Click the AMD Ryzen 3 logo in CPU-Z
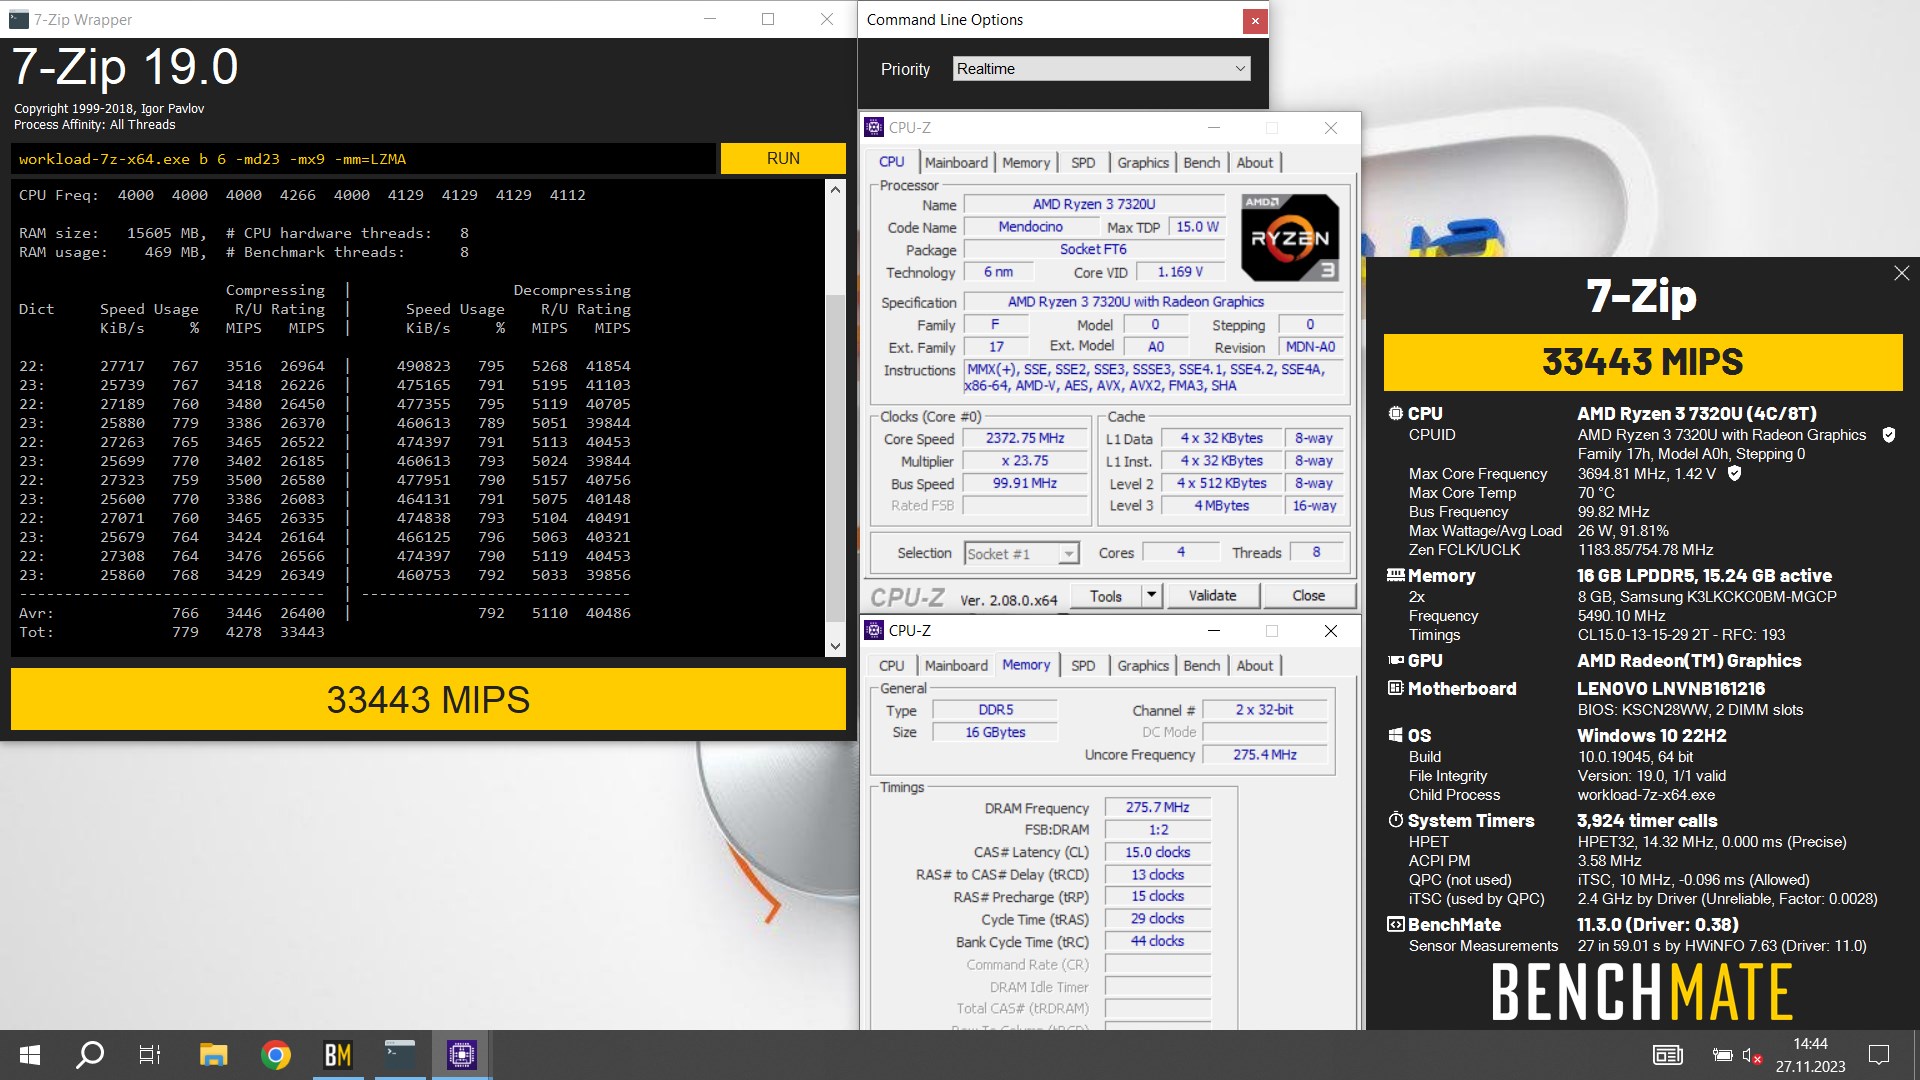Screen dimensions: 1920x1080 pos(1290,237)
